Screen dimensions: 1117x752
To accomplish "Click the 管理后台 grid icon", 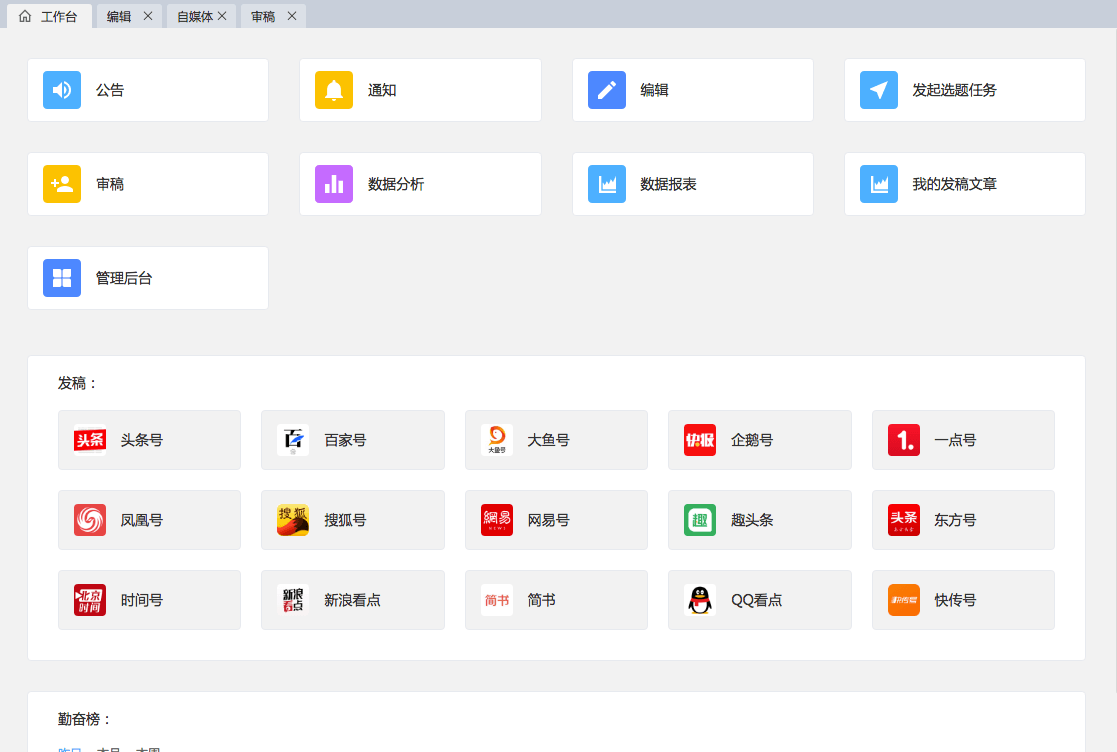I will coord(62,278).
